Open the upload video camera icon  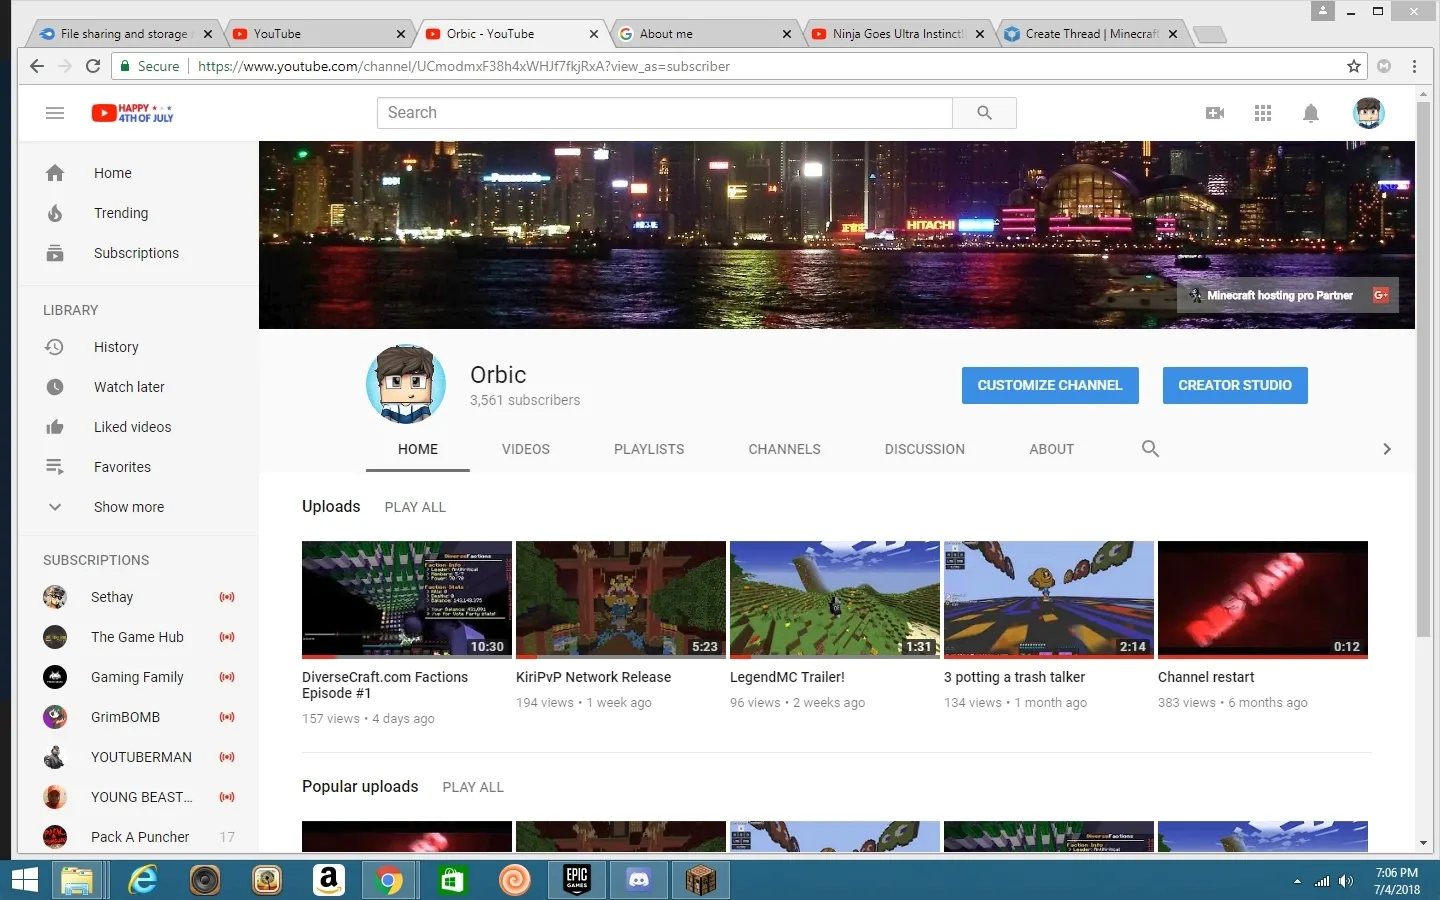pyautogui.click(x=1215, y=113)
